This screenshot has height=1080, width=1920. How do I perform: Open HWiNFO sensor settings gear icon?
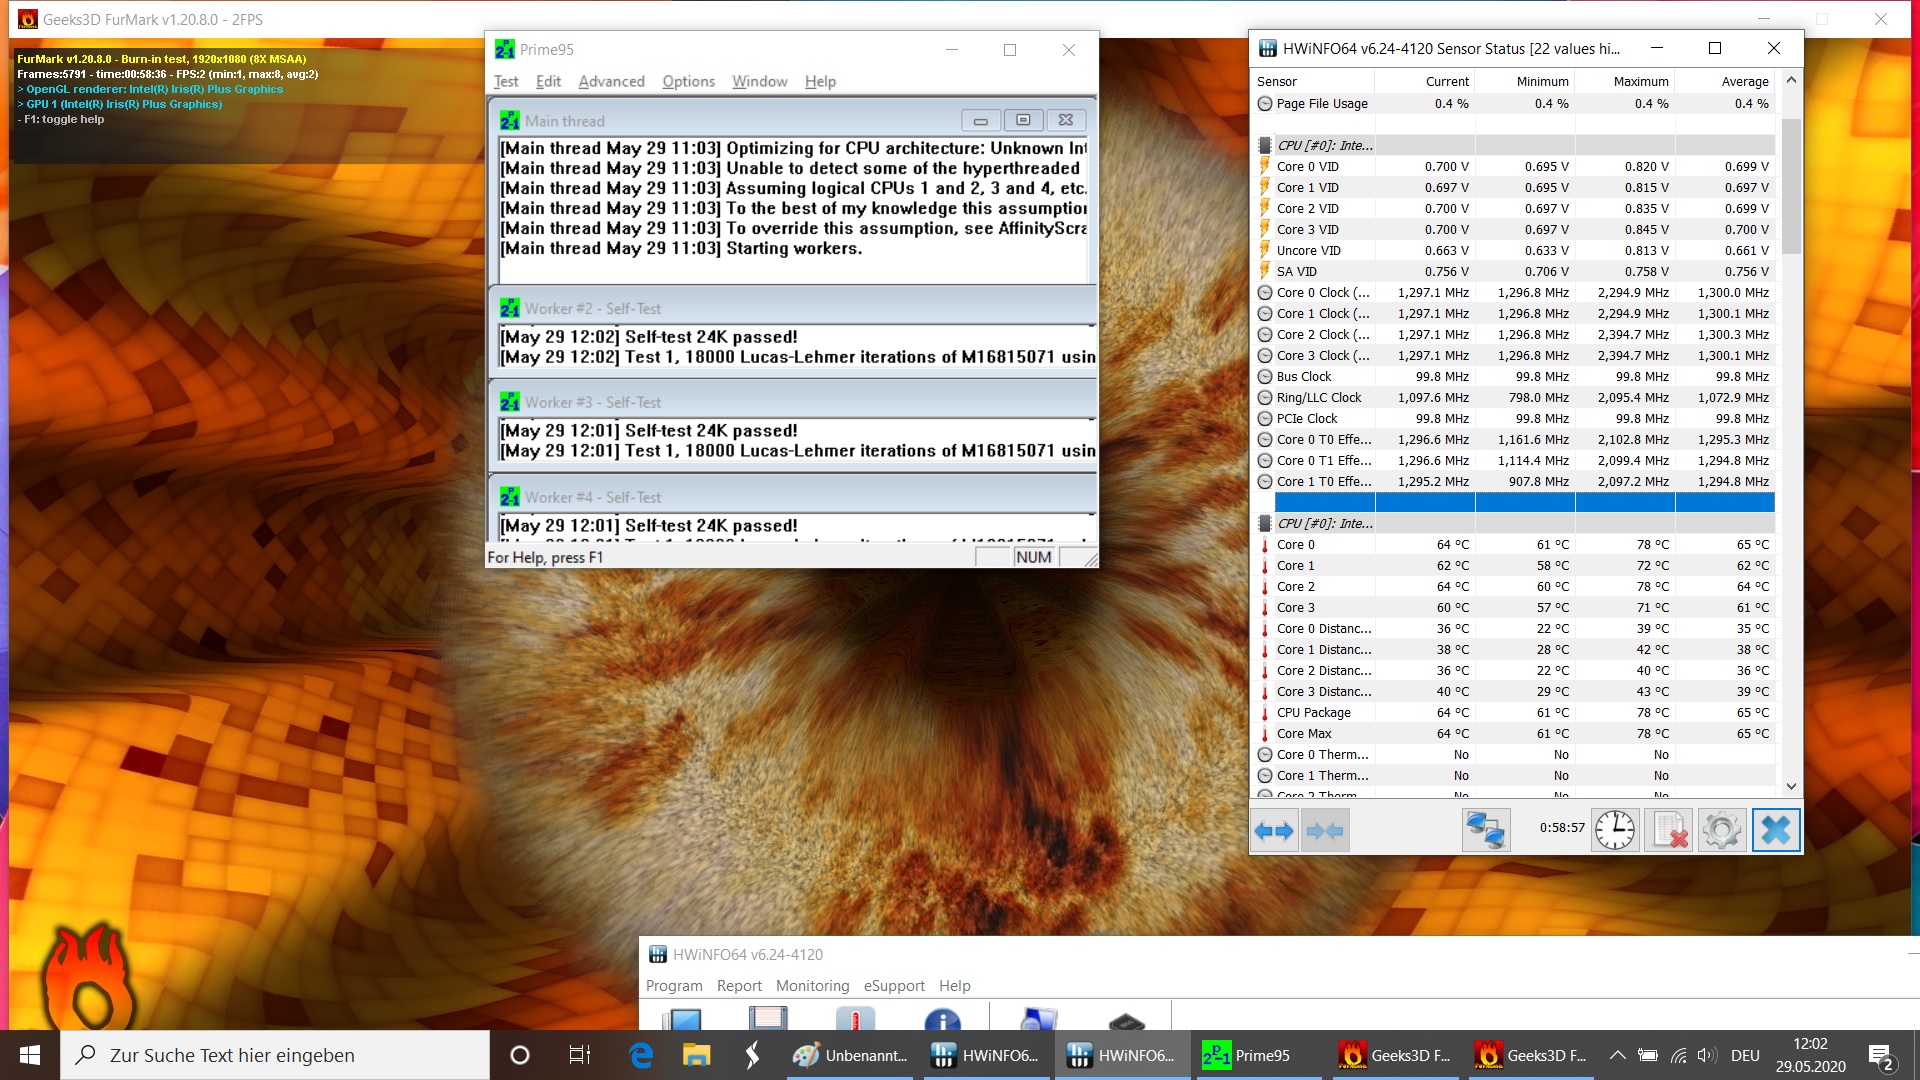pyautogui.click(x=1721, y=830)
